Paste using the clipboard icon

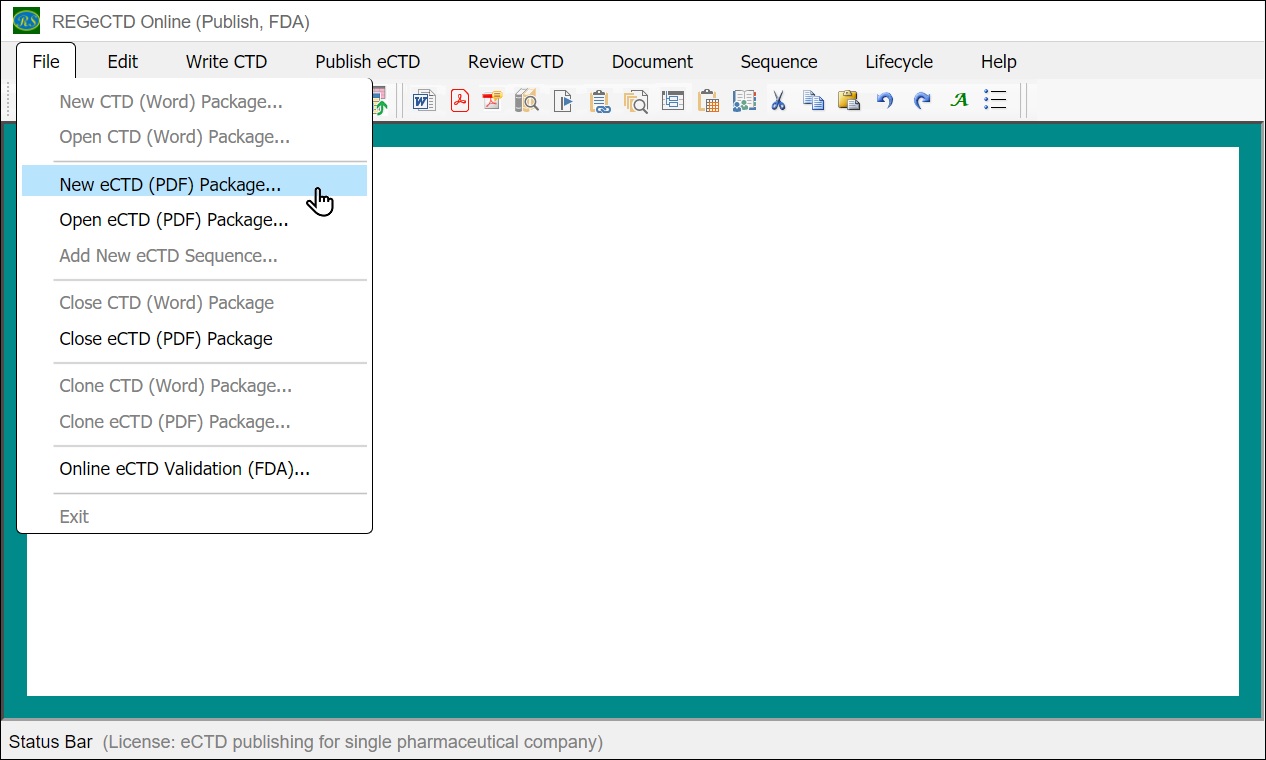849,100
